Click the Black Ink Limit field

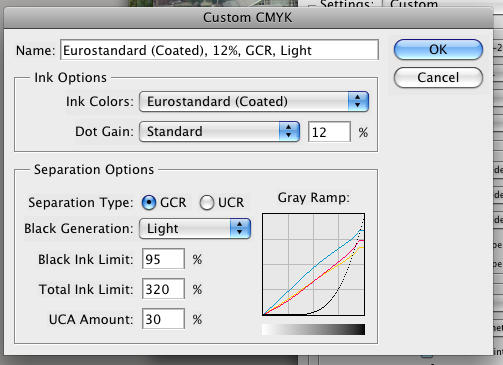coord(163,259)
